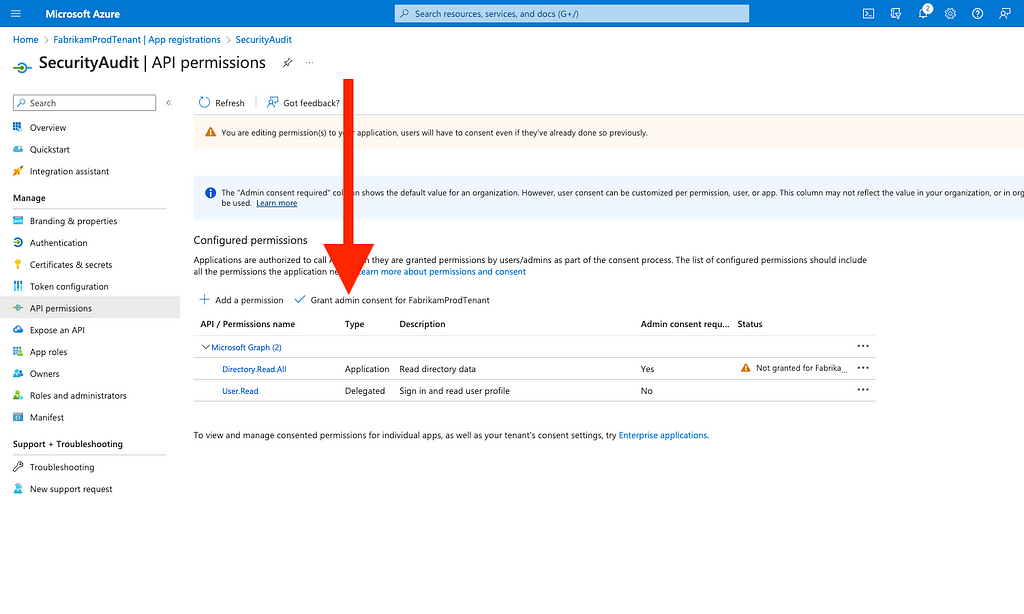The image size is (1024, 614).
Task: Open the Help question mark icon
Action: (x=978, y=14)
